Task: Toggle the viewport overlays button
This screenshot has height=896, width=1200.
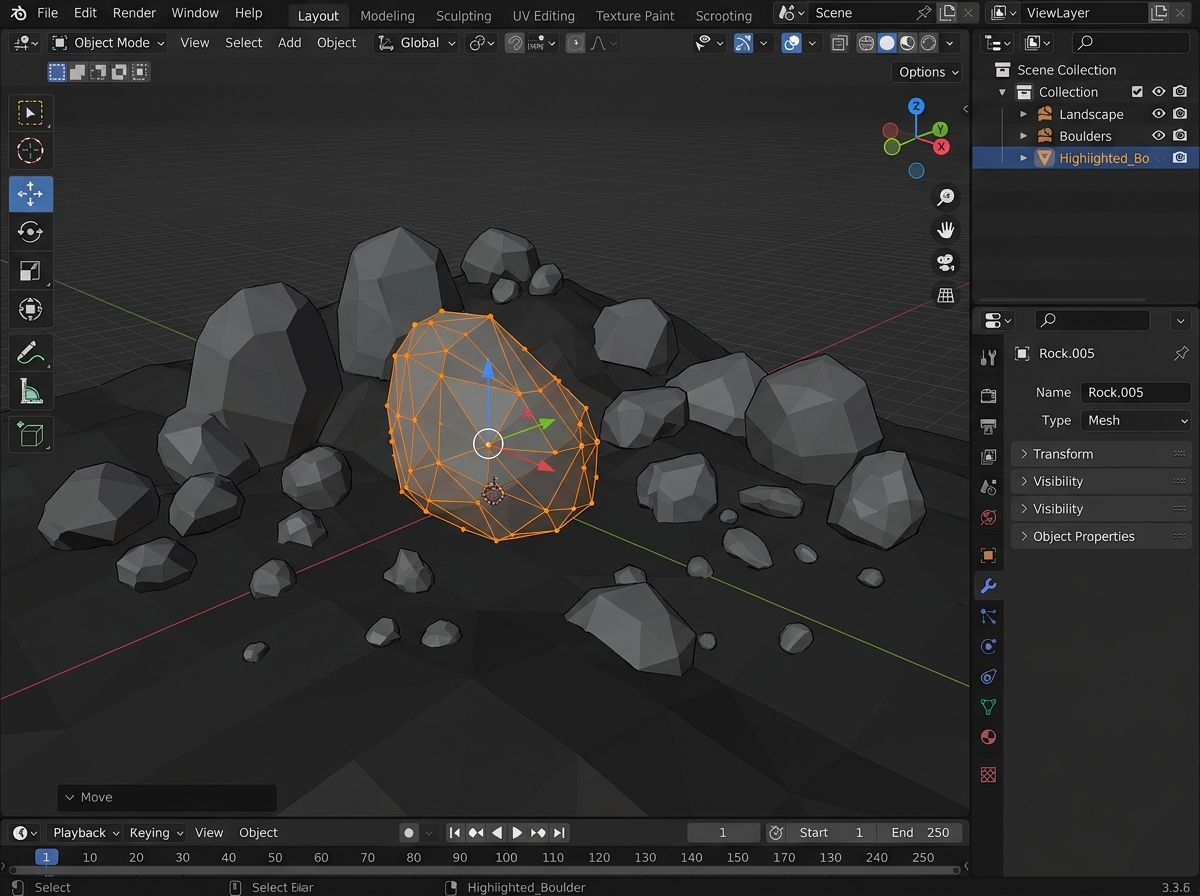Action: (x=791, y=43)
